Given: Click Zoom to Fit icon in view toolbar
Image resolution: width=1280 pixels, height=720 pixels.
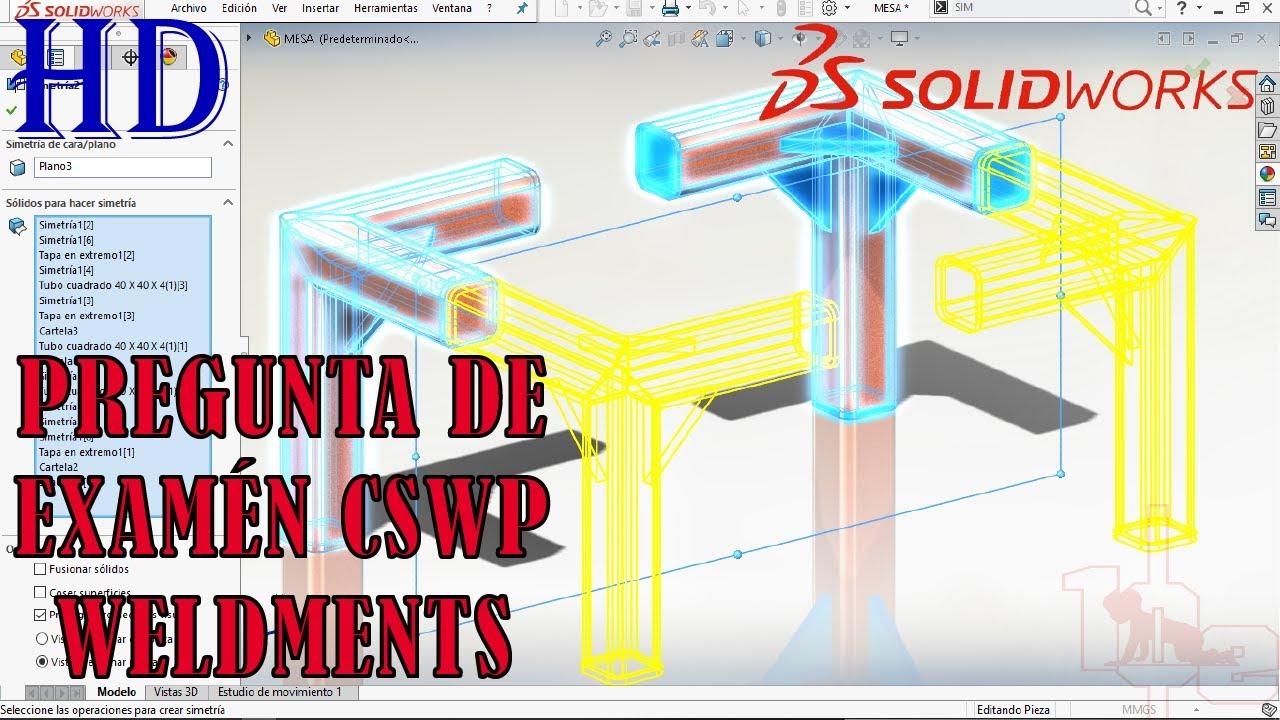Looking at the screenshot, I should [603, 39].
